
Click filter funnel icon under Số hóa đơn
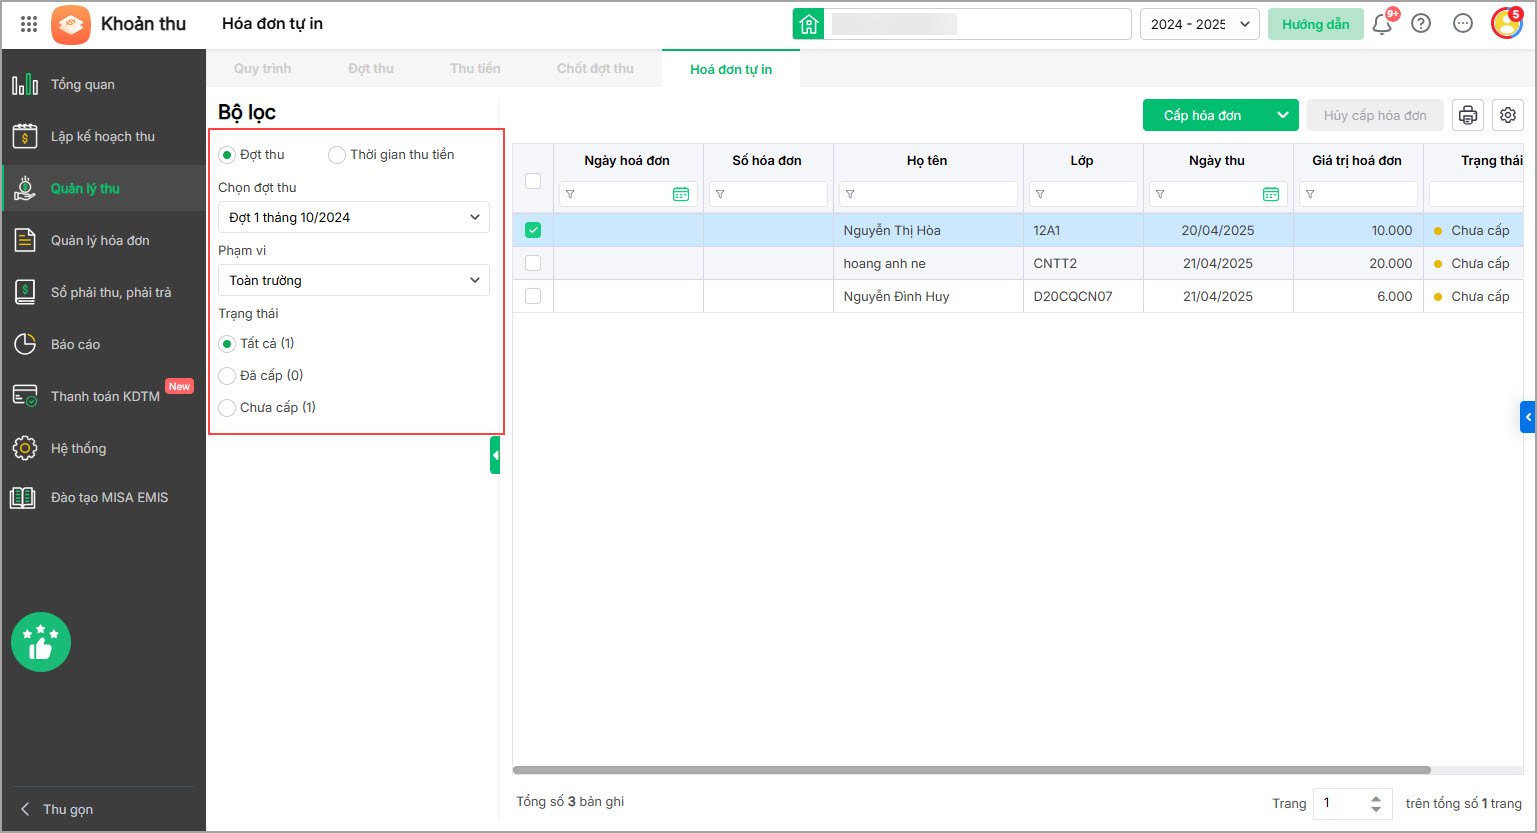point(720,194)
